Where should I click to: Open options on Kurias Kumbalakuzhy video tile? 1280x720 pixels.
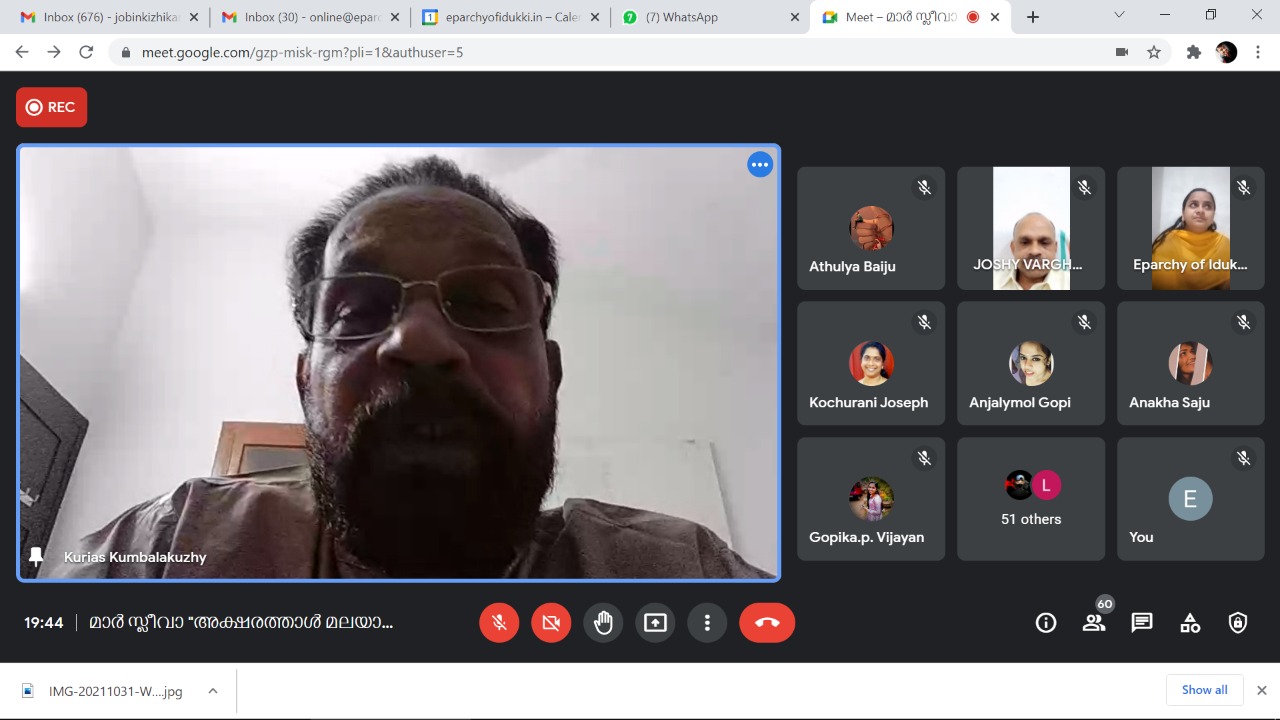pyautogui.click(x=760, y=165)
